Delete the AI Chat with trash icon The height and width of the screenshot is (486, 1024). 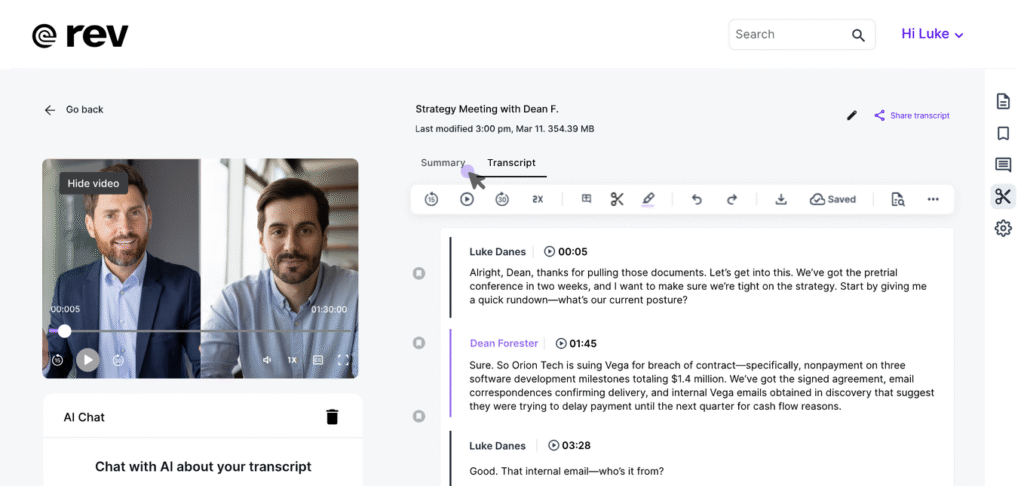tap(332, 417)
